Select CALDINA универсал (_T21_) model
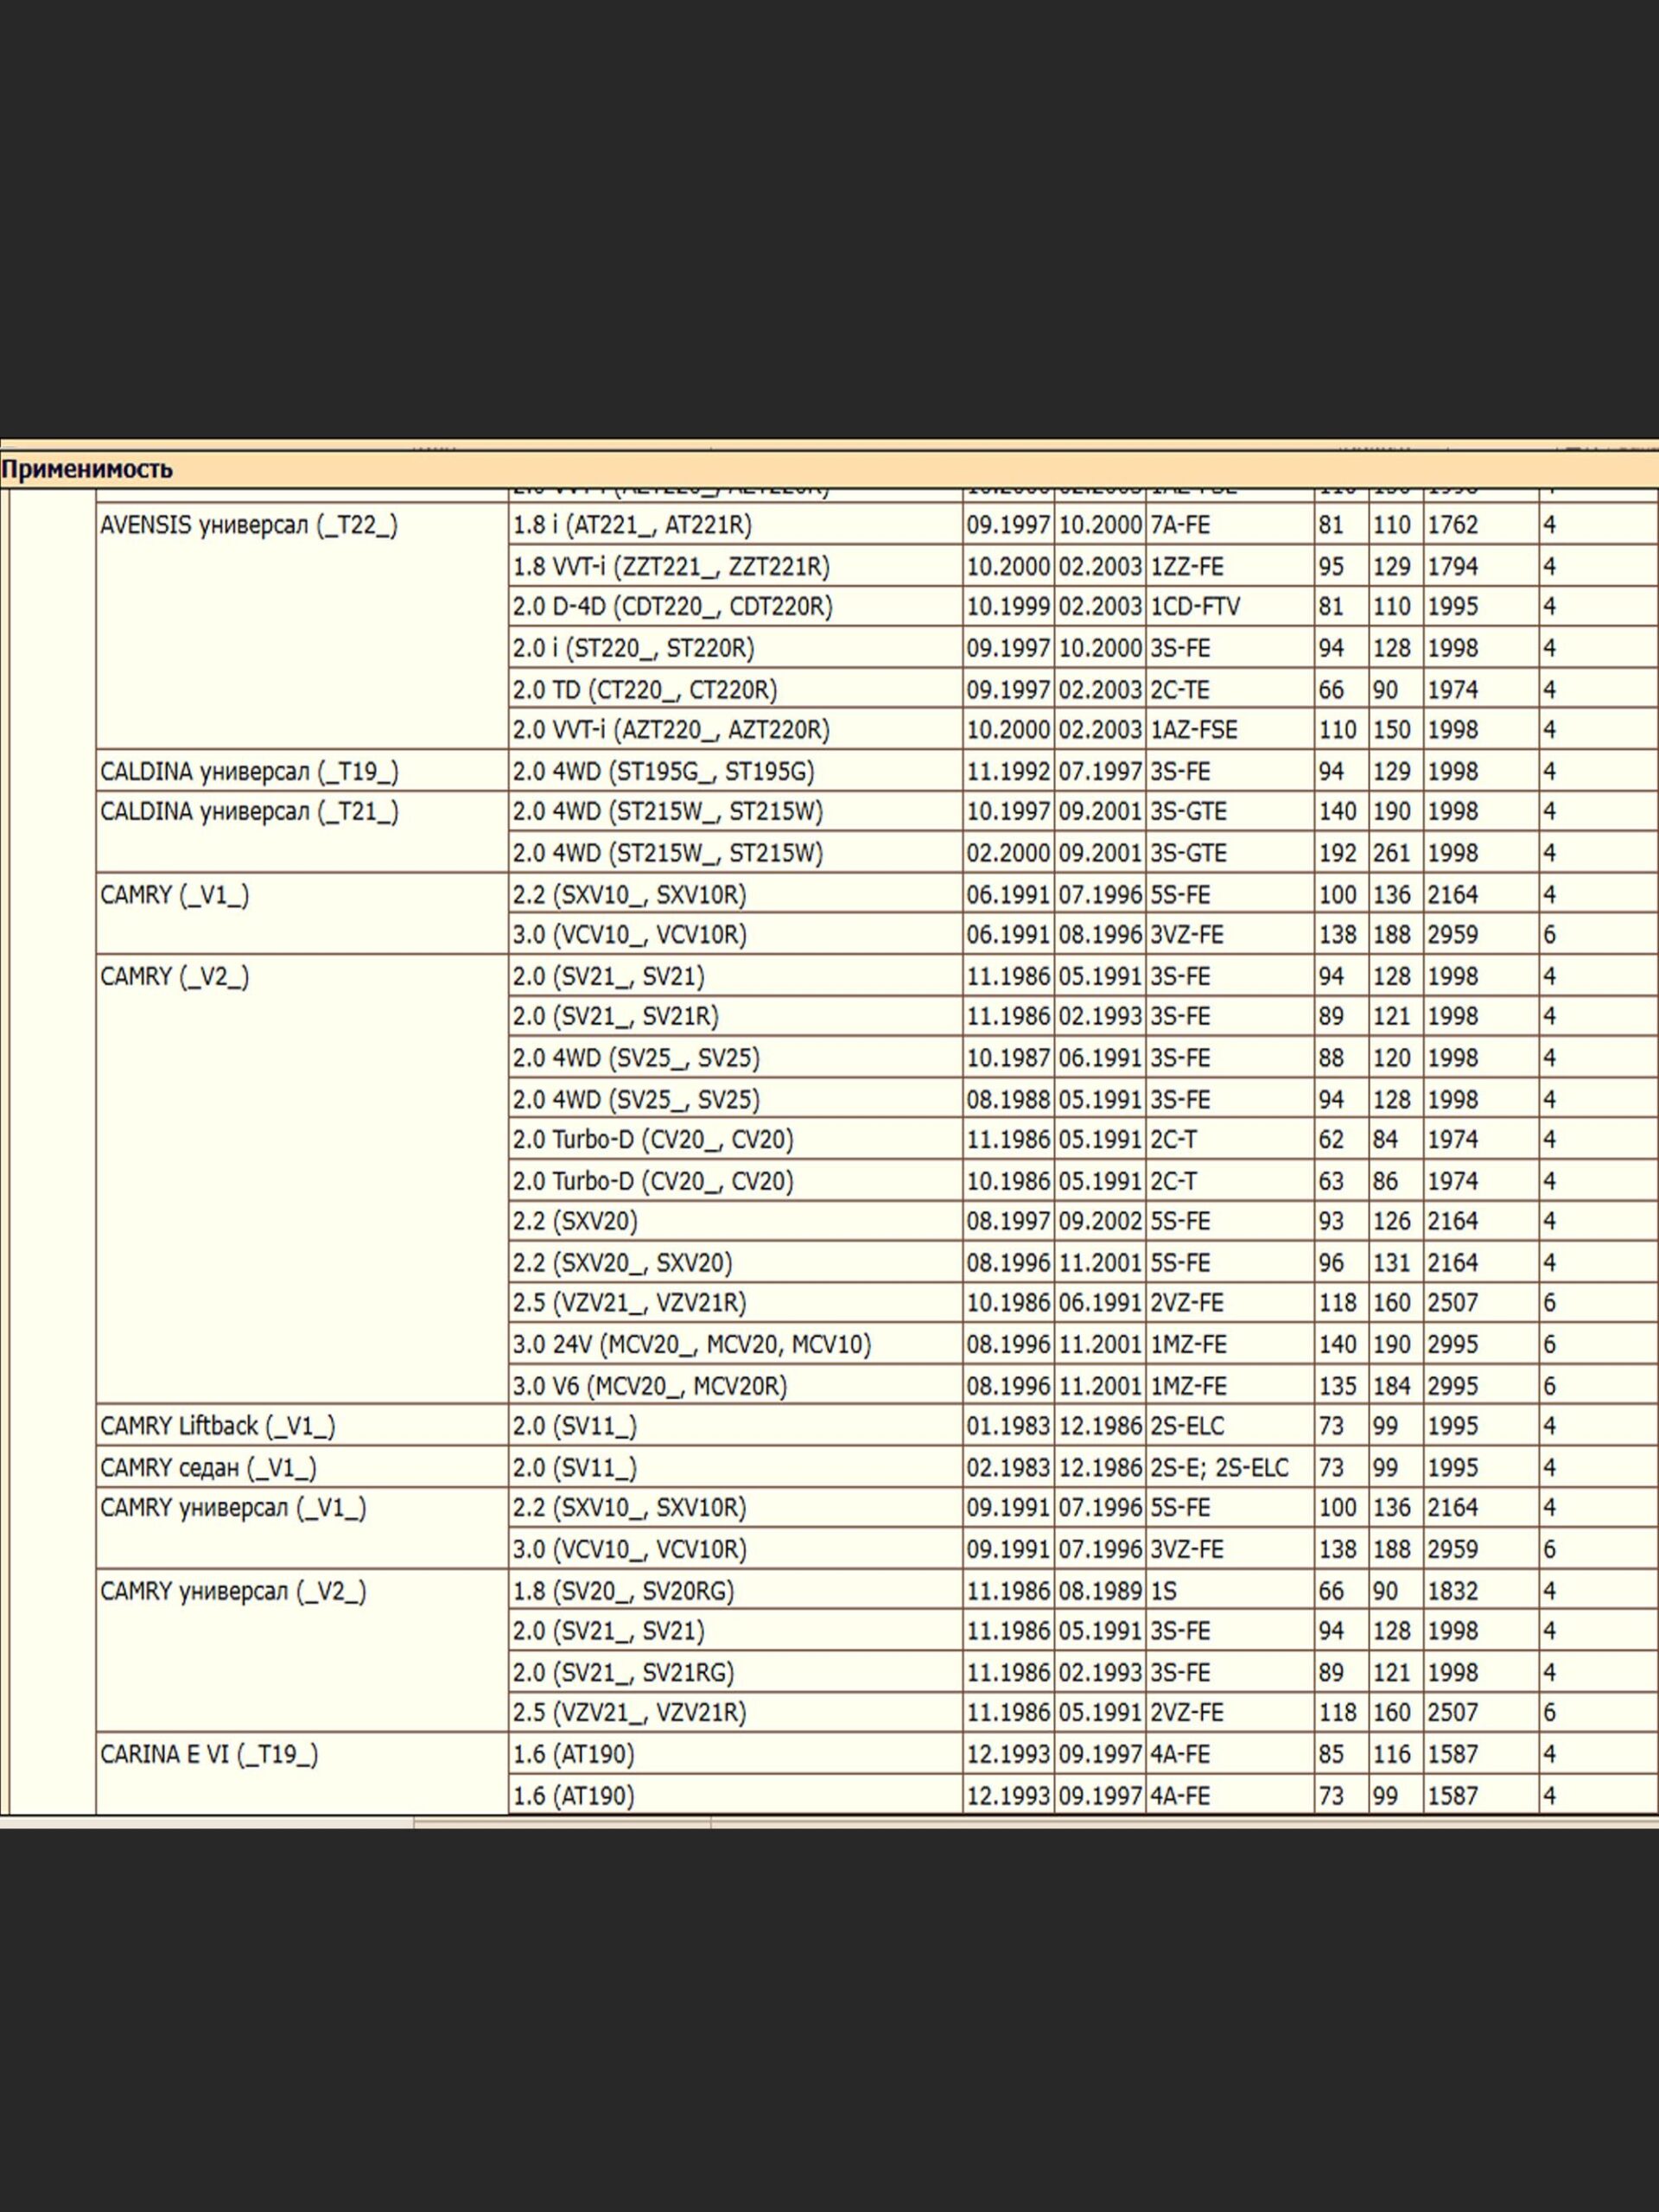1659x2212 pixels. tap(248, 812)
